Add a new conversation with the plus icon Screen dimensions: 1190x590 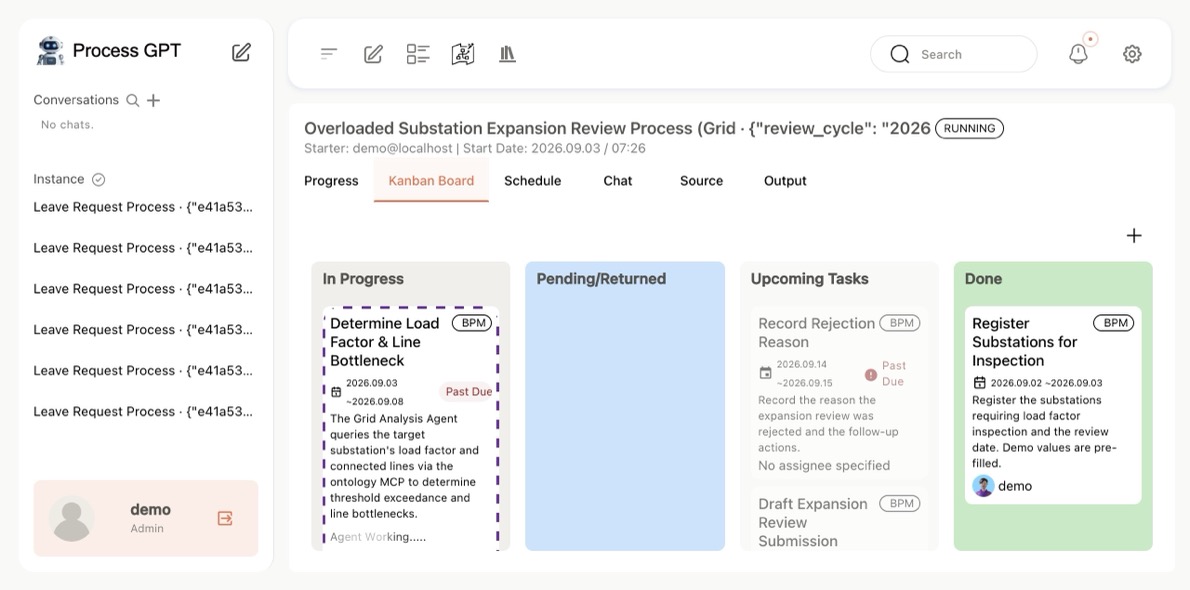point(153,100)
